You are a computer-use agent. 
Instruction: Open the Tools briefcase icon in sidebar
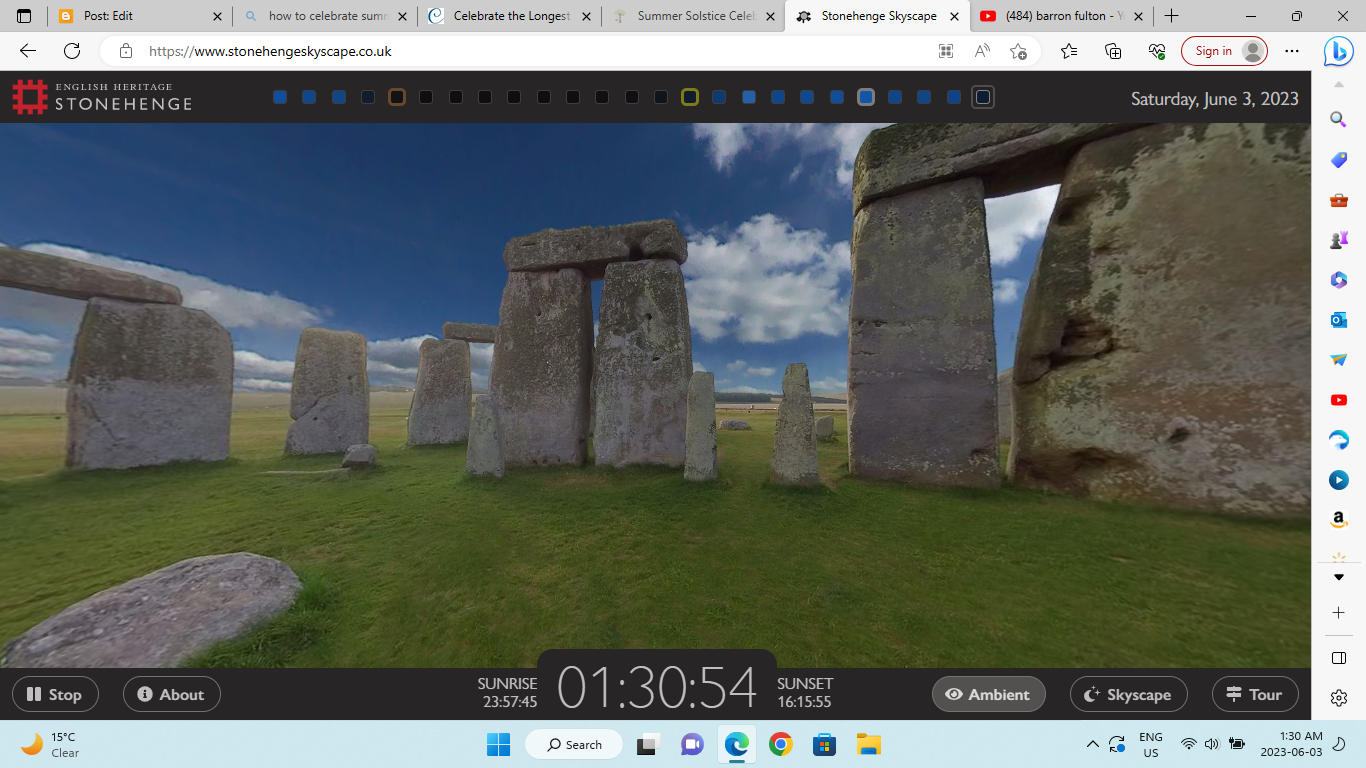click(1338, 200)
